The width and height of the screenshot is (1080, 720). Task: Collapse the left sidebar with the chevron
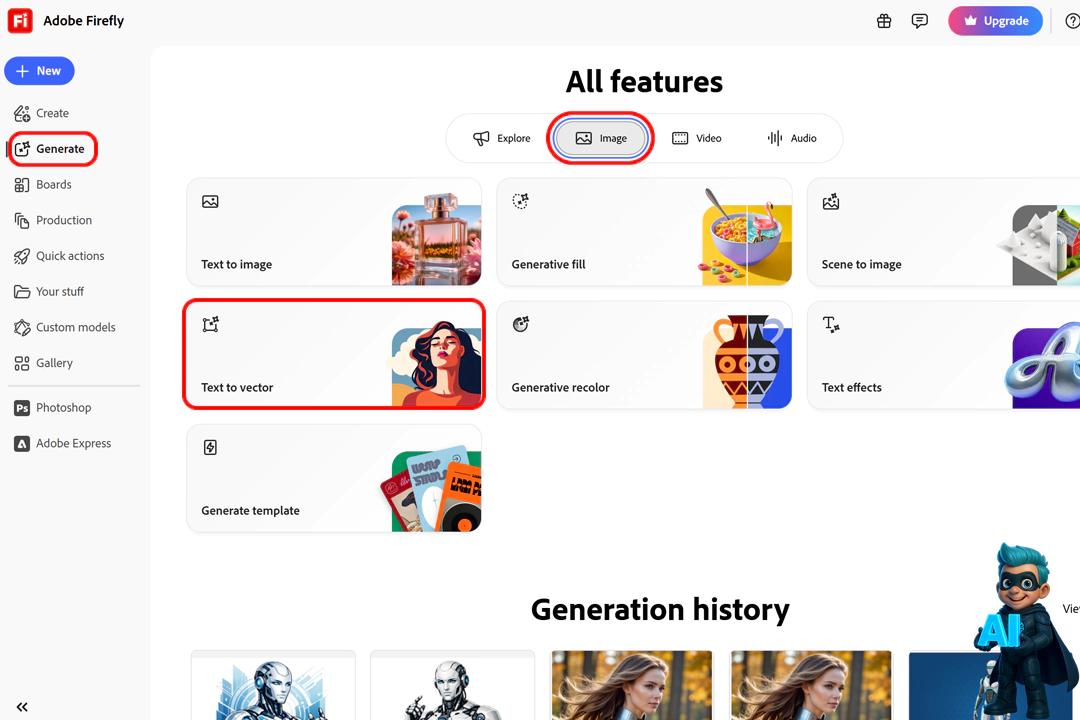22,706
